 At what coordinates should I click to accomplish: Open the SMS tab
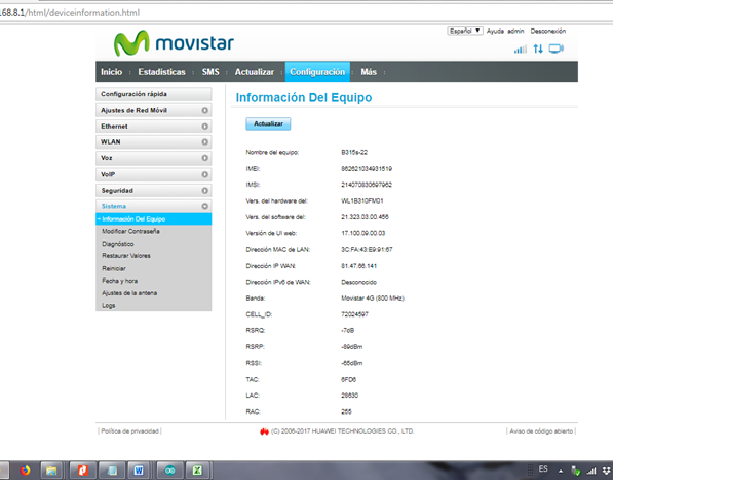click(x=210, y=72)
